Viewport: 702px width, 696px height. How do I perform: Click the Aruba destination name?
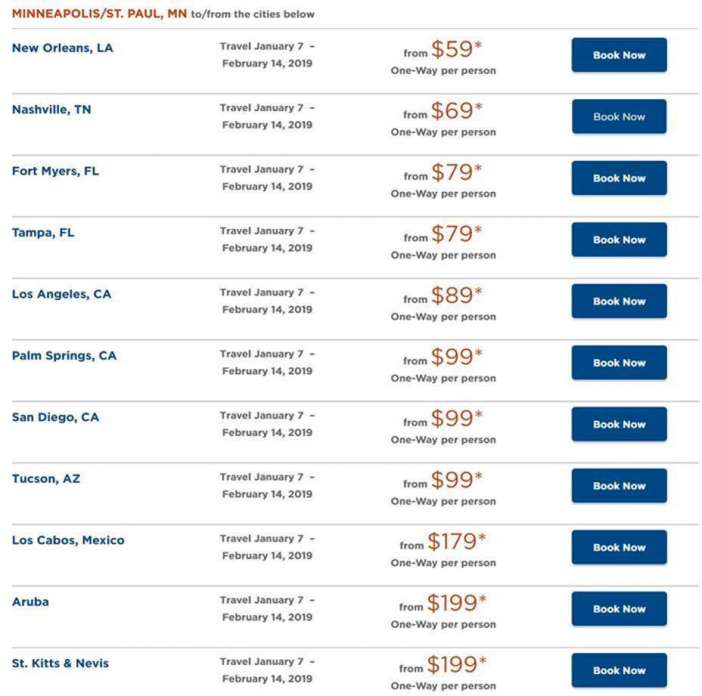tap(30, 602)
